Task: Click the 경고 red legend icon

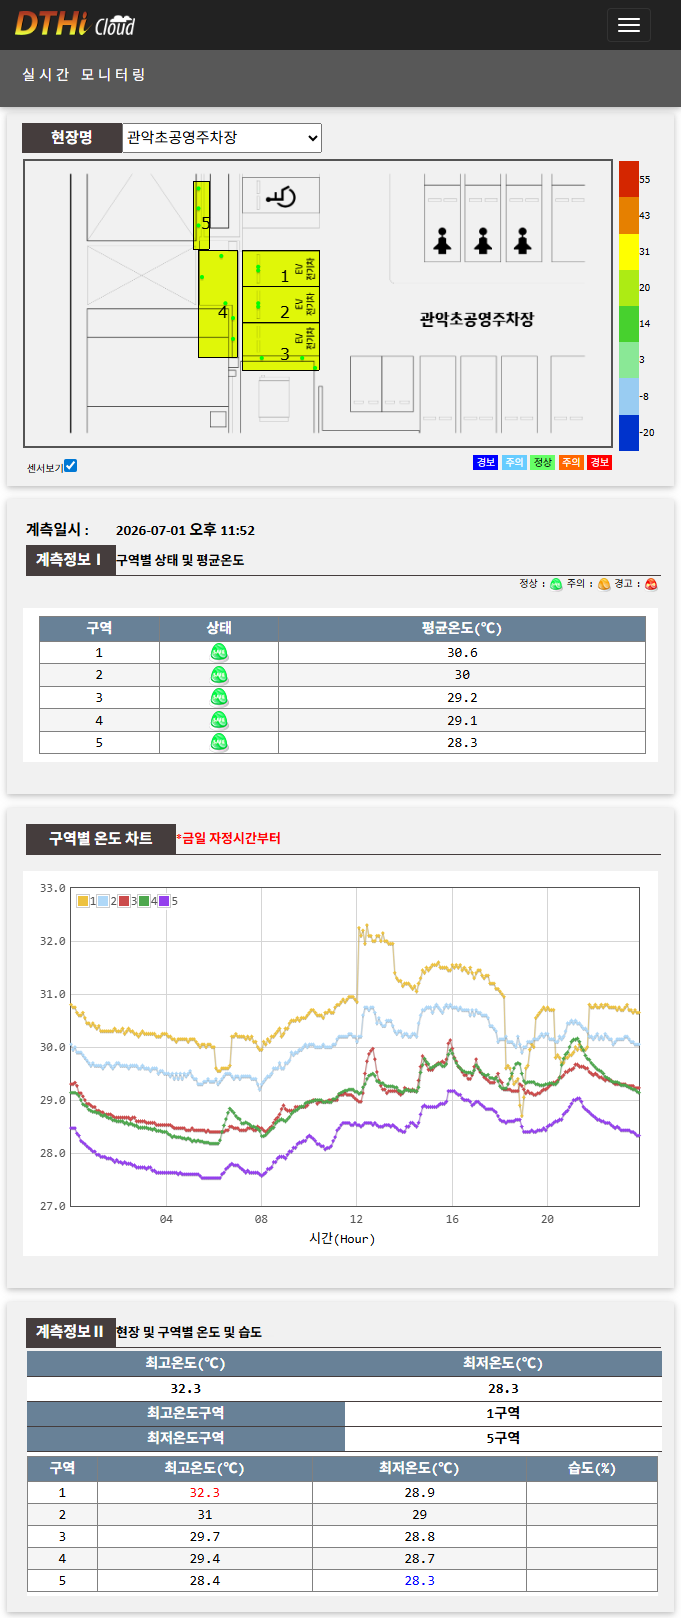Action: pos(651,584)
